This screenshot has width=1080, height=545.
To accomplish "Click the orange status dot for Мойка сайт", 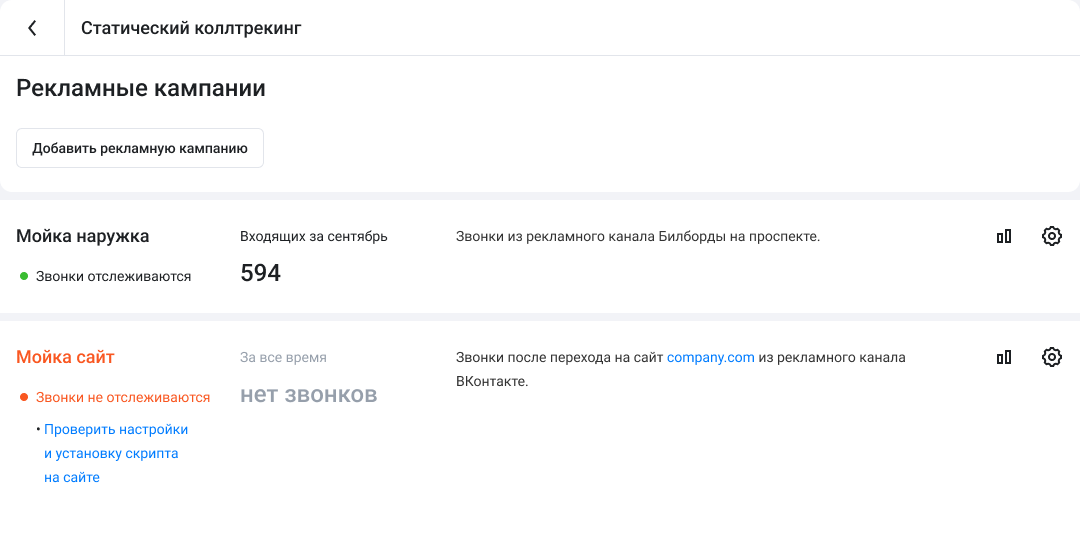I will coord(24,397).
